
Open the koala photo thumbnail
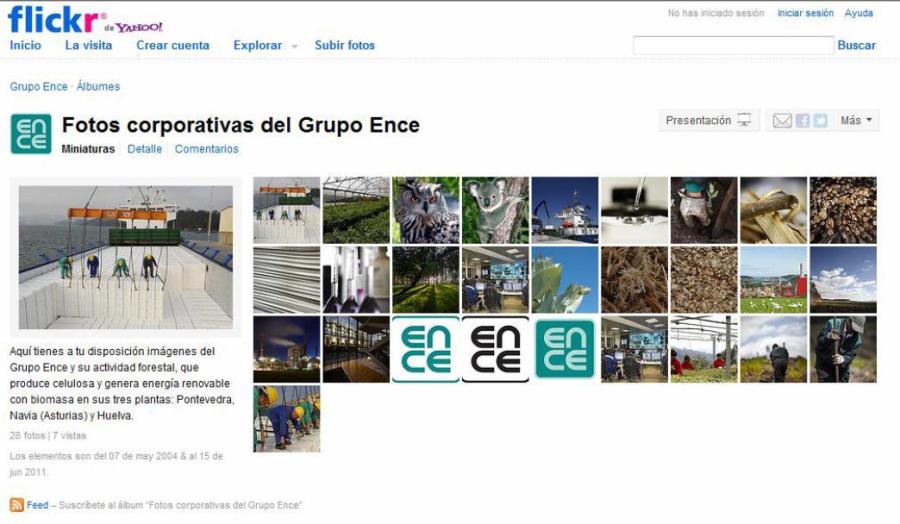[x=495, y=210]
